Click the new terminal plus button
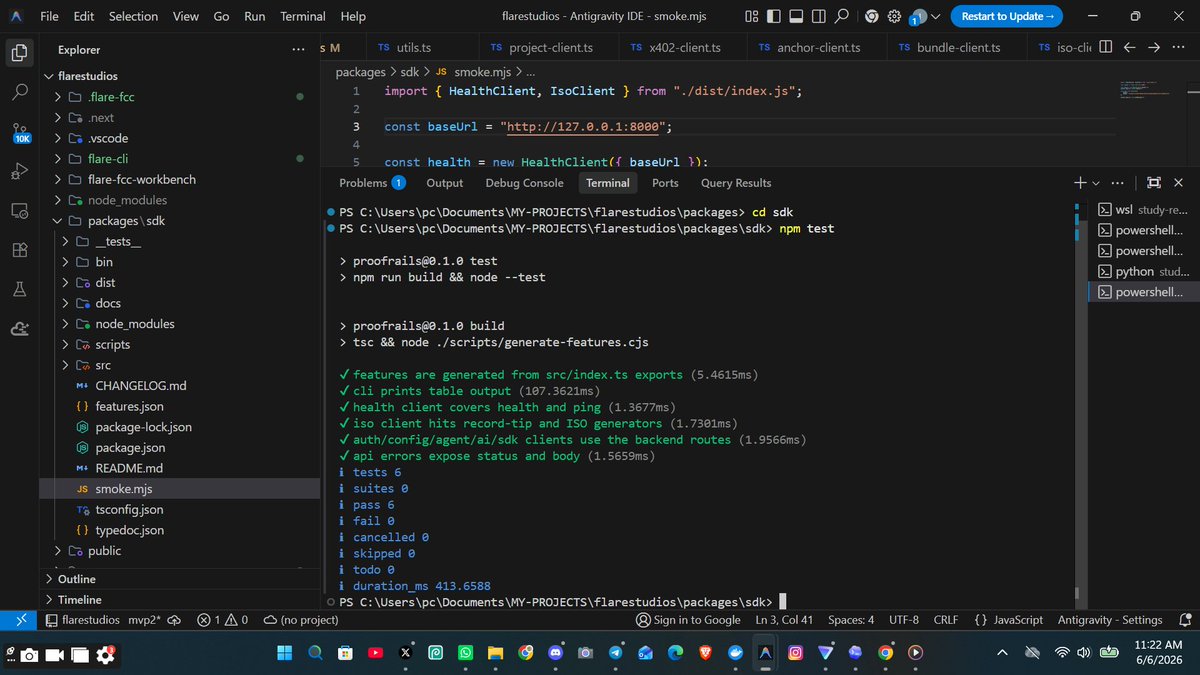Viewport: 1200px width, 675px height. tap(1080, 183)
